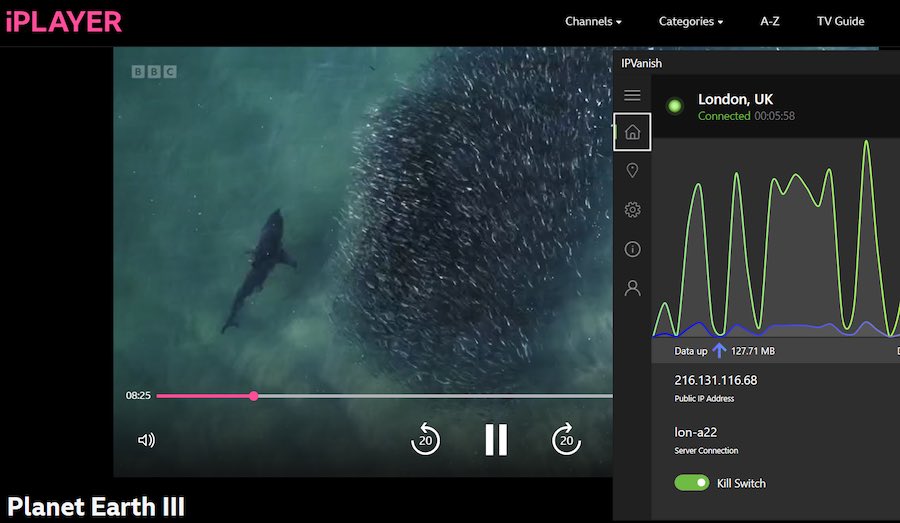Open IPVanish information icon
900x523 pixels.
(x=632, y=249)
